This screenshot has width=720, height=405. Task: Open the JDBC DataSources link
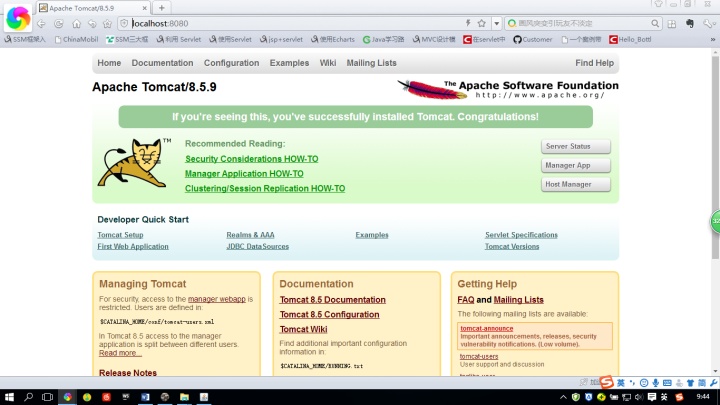258,246
